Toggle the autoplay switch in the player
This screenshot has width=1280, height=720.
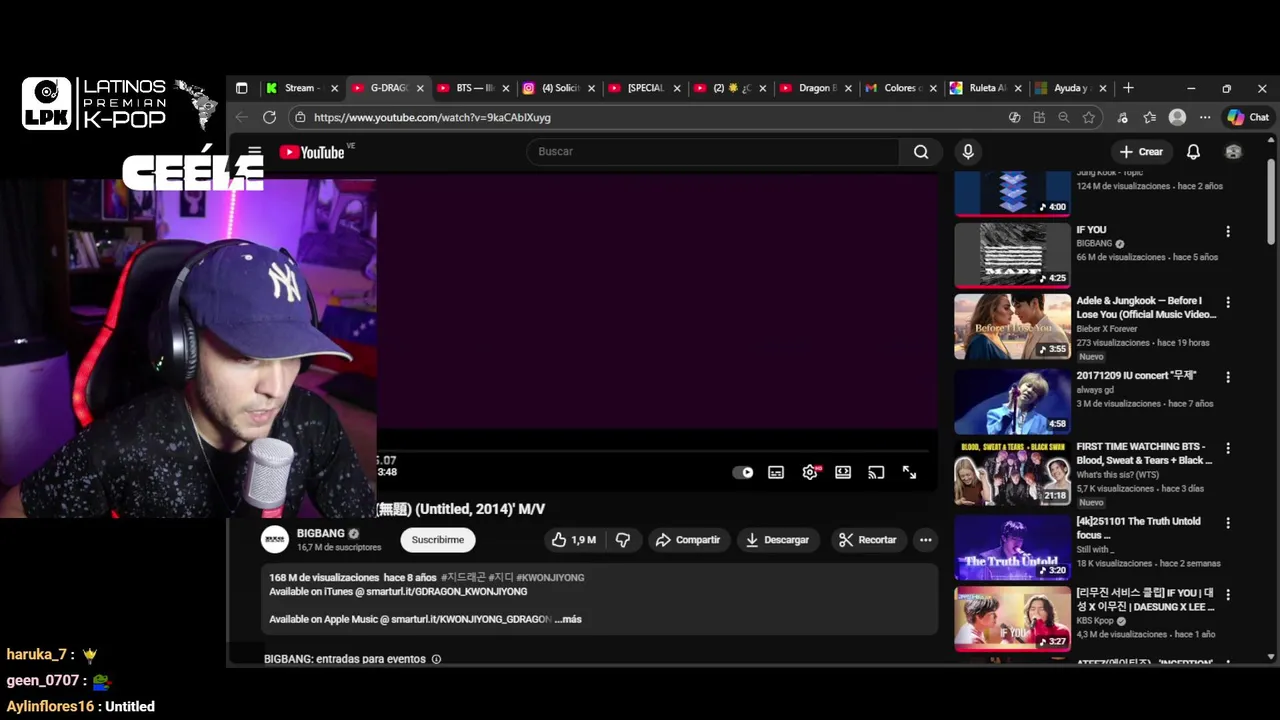pyautogui.click(x=743, y=472)
